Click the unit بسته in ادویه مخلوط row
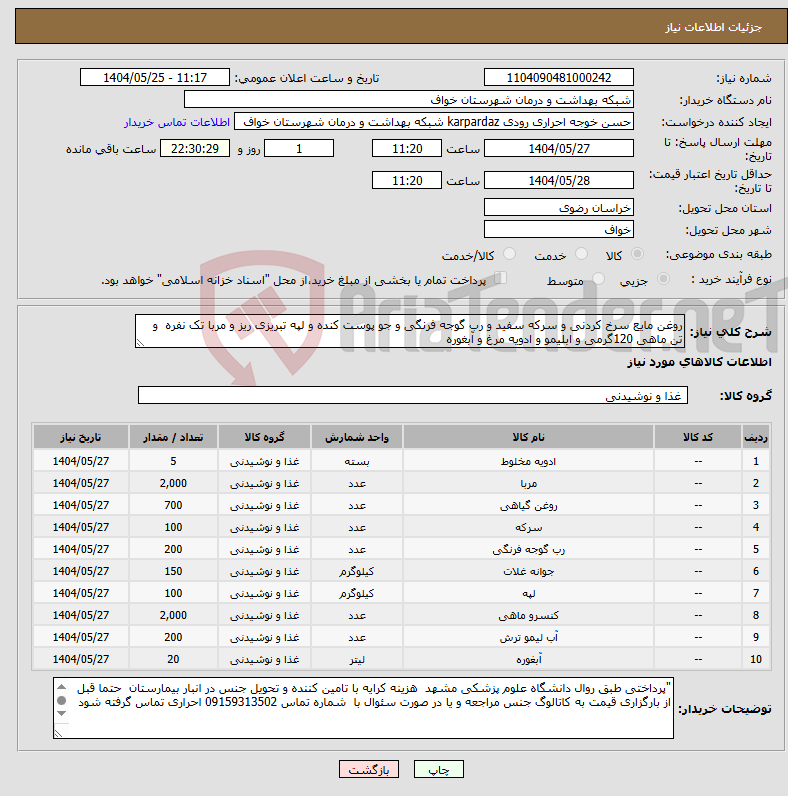Screen dimensions: 788x796 pos(357,461)
